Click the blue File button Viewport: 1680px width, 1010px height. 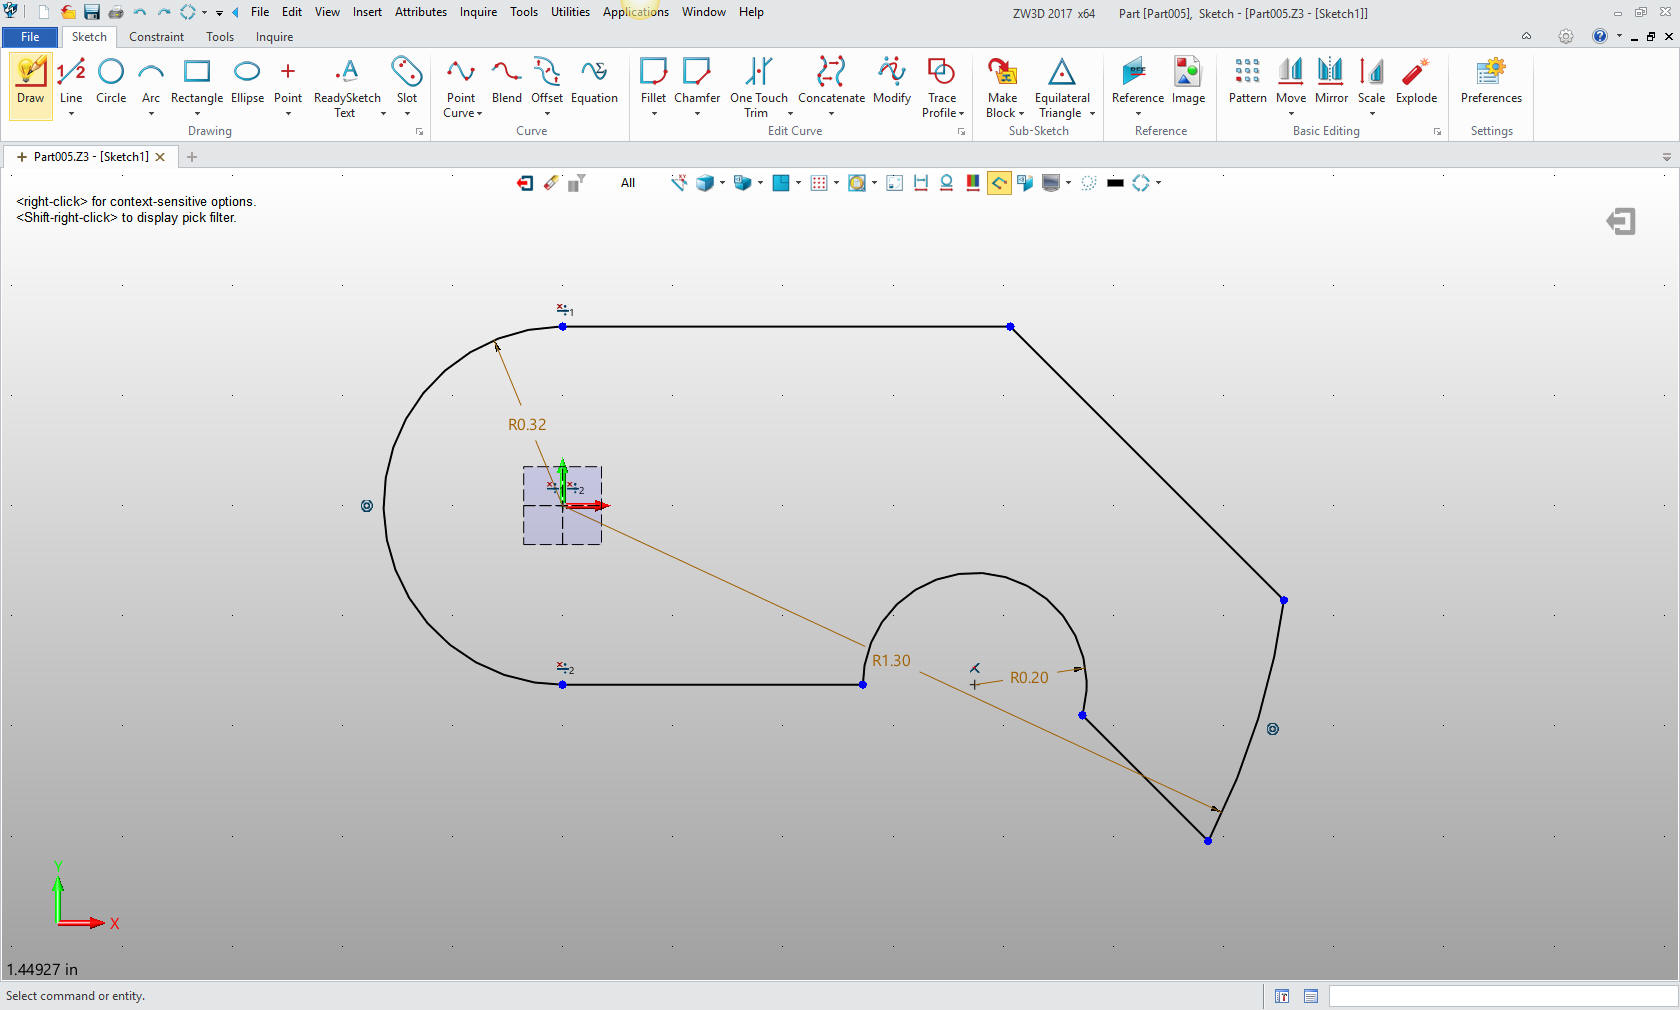click(x=30, y=37)
